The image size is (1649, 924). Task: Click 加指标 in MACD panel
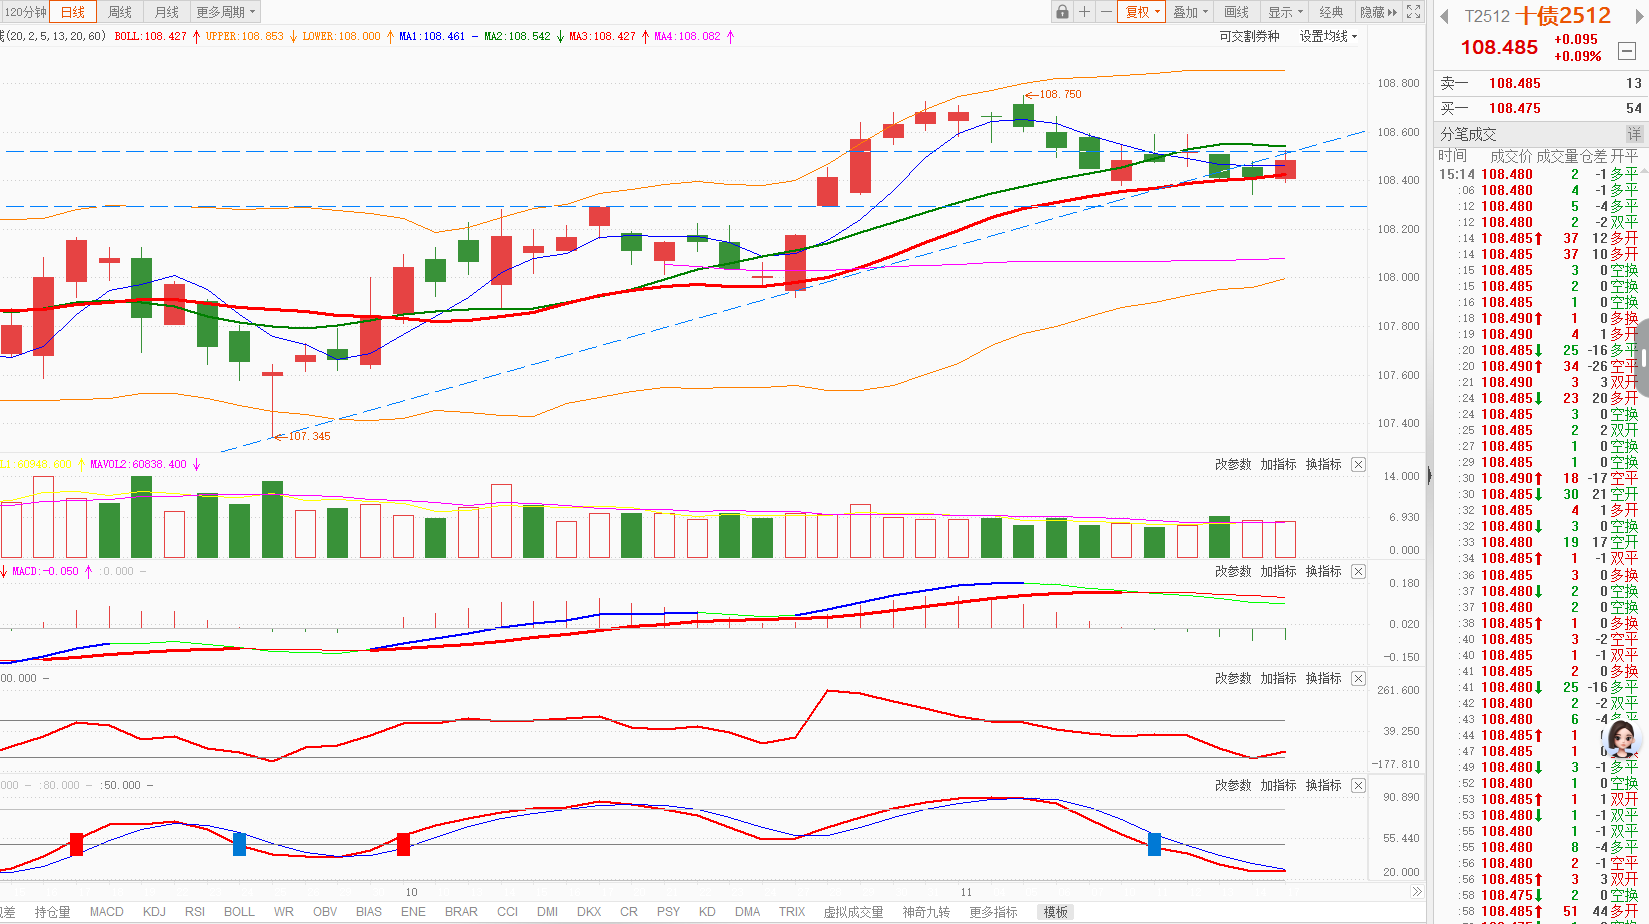click(1278, 571)
